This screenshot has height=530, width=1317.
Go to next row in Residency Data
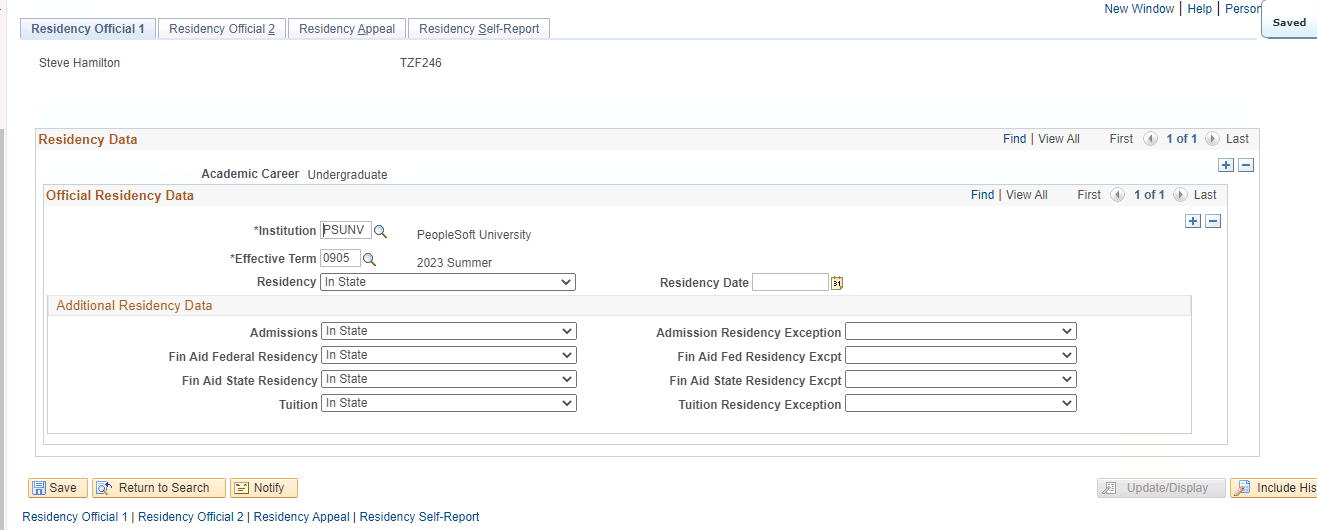[x=1212, y=139]
